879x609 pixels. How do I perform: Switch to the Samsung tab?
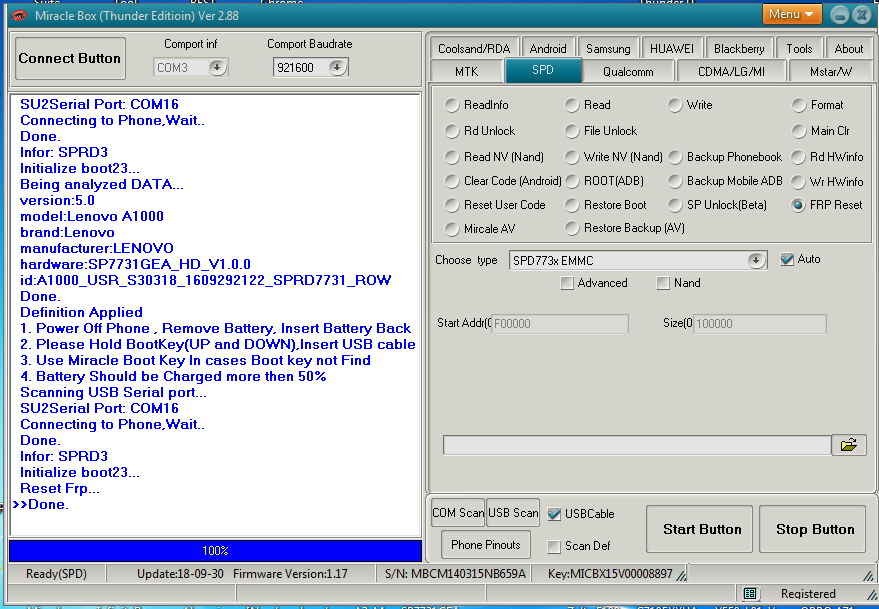point(608,48)
